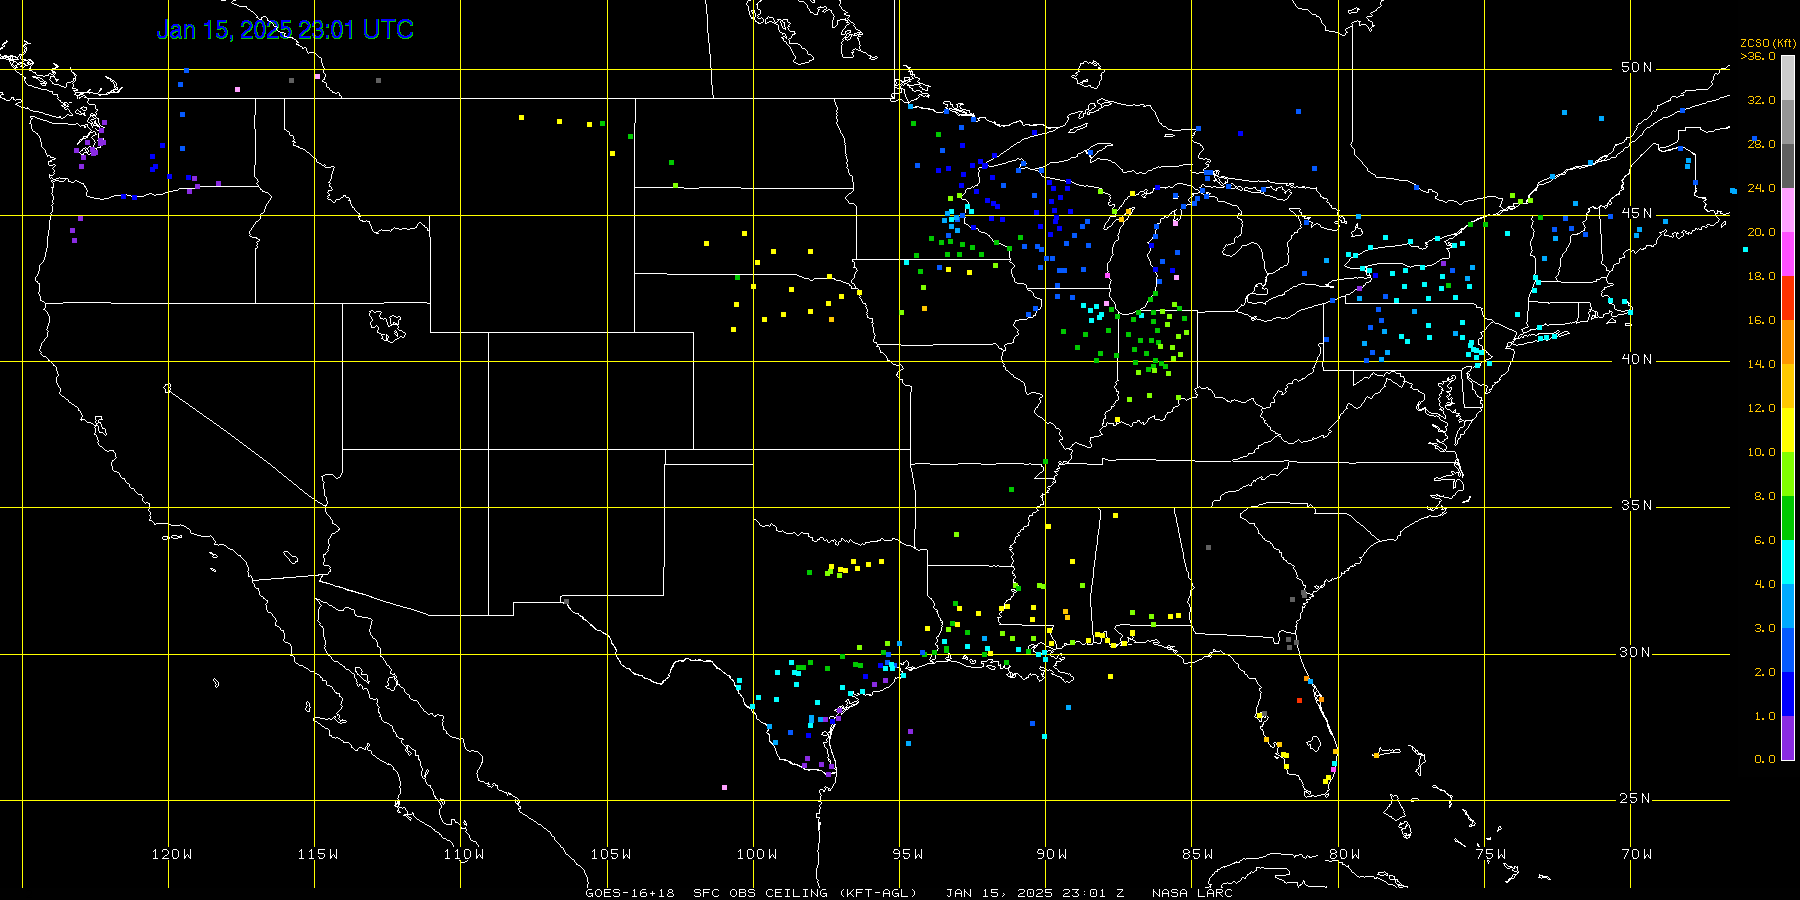
Task: Click the '>36.0' legend label
Action: [1758, 56]
